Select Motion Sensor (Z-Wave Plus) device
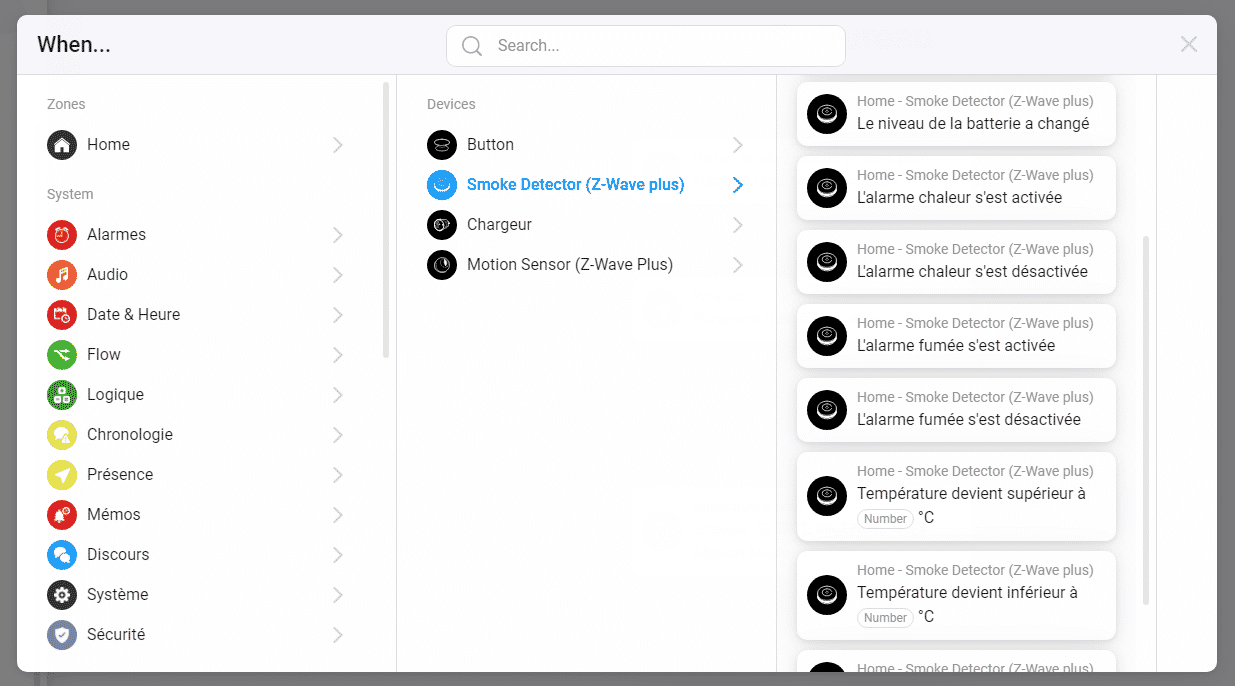 [x=586, y=265]
